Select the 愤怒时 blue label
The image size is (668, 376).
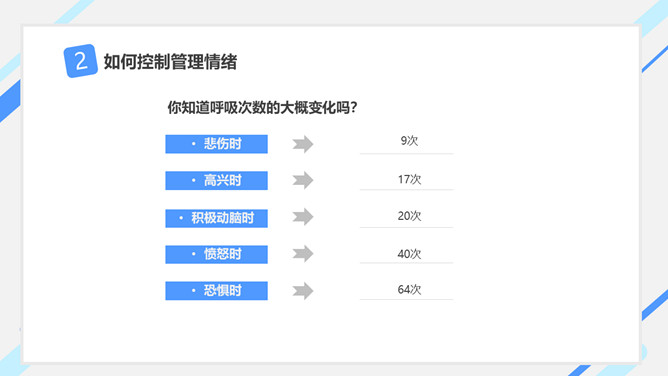tap(216, 254)
